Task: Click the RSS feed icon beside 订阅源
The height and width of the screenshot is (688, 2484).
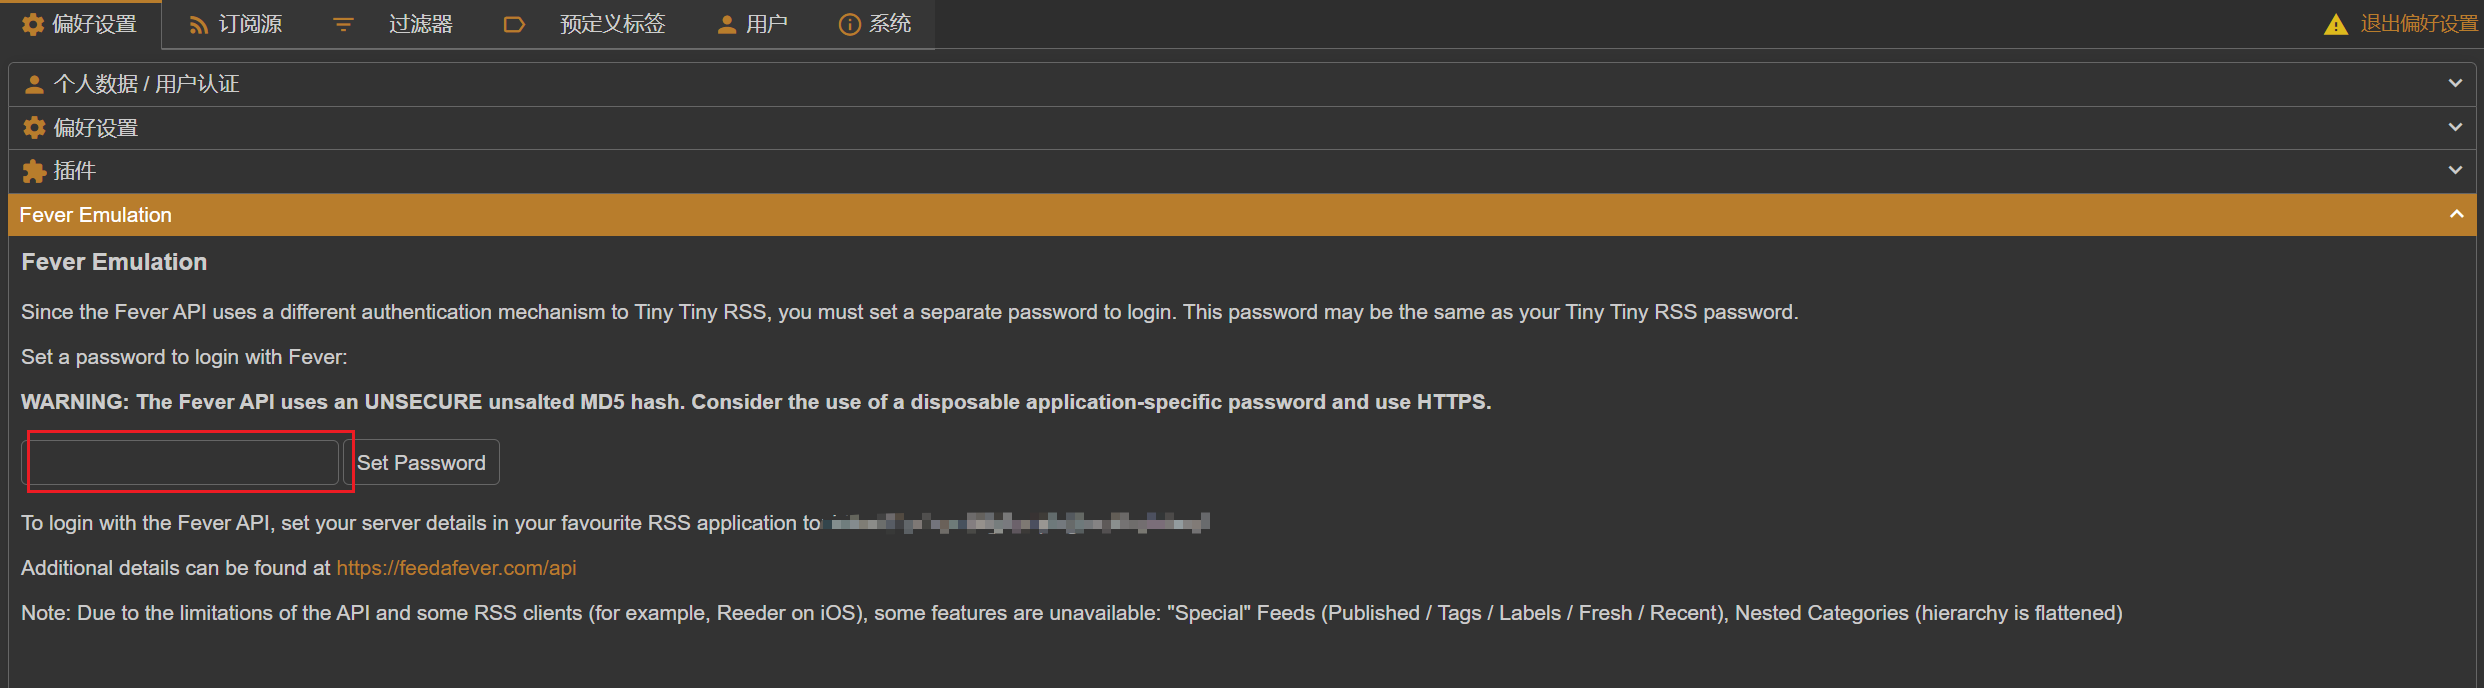Action: click(x=199, y=25)
